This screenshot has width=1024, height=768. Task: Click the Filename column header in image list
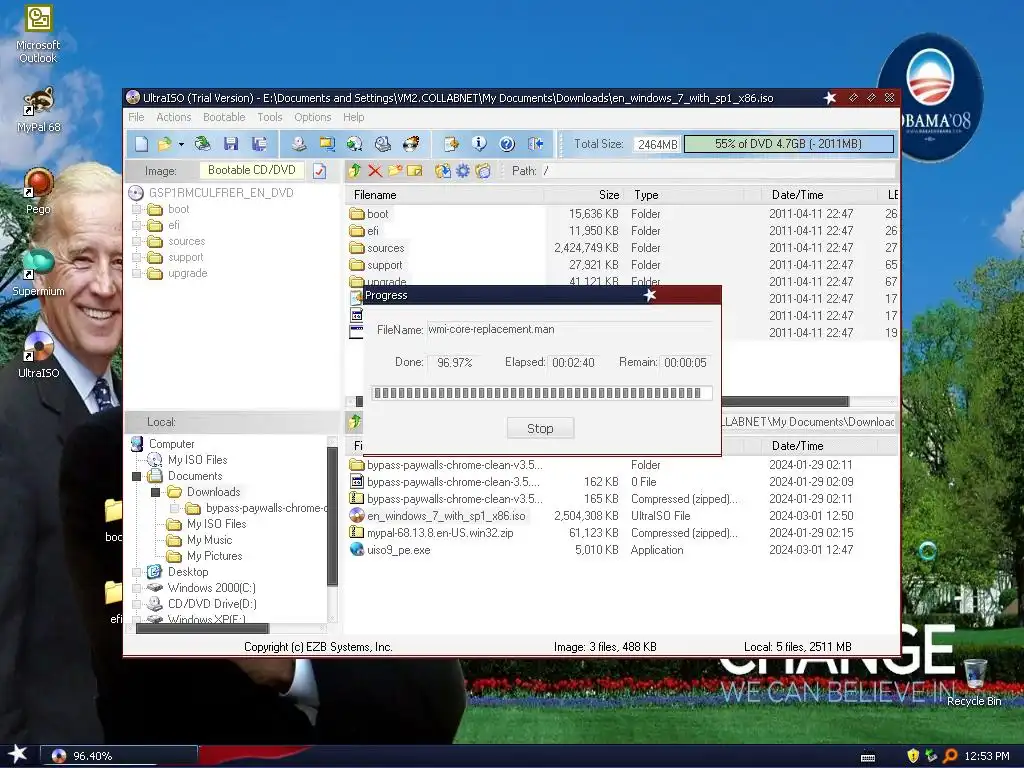click(445, 195)
